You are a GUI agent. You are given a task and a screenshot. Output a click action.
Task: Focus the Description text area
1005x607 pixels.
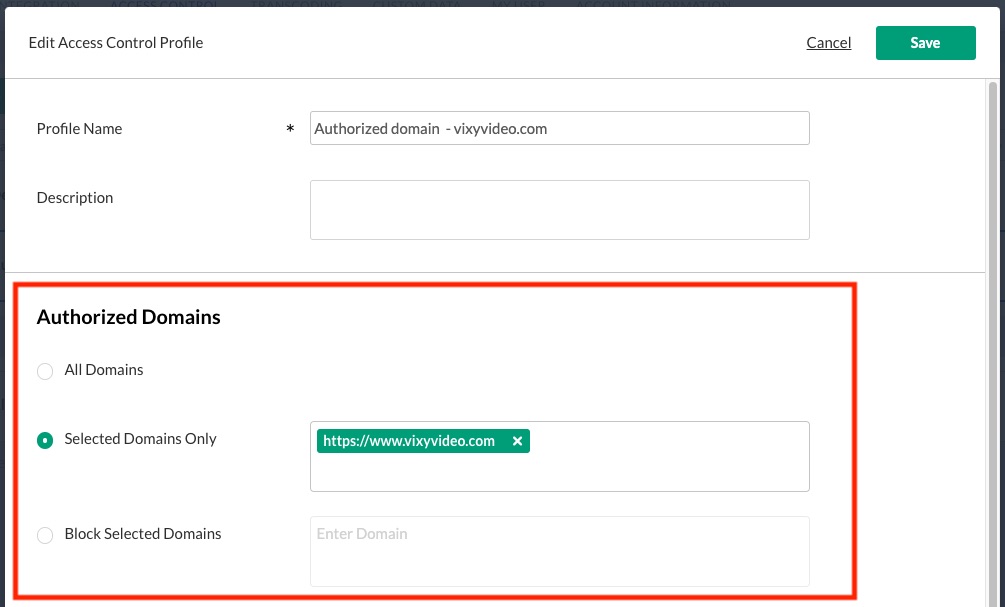point(560,210)
